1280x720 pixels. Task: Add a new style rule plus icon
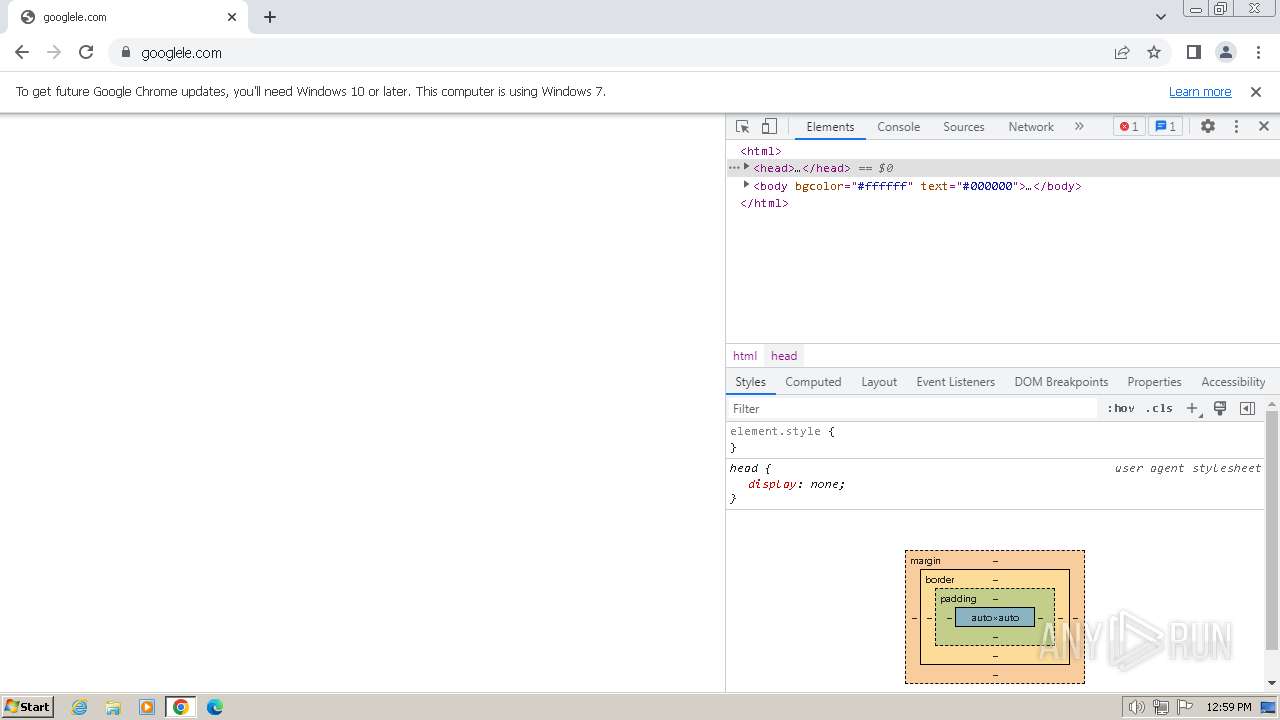pyautogui.click(x=1192, y=408)
